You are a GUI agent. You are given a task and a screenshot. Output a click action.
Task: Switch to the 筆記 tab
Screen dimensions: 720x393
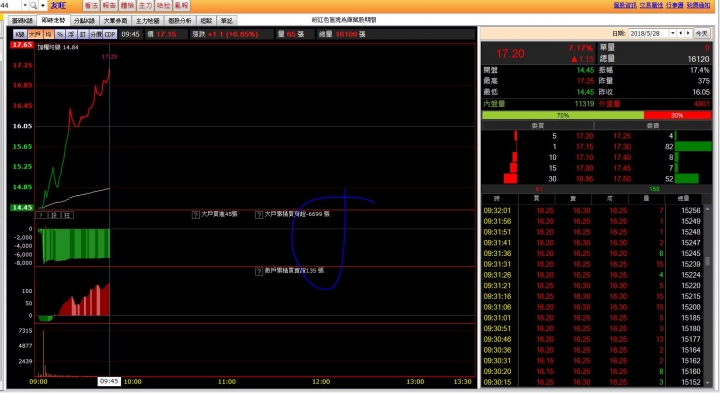click(x=227, y=21)
